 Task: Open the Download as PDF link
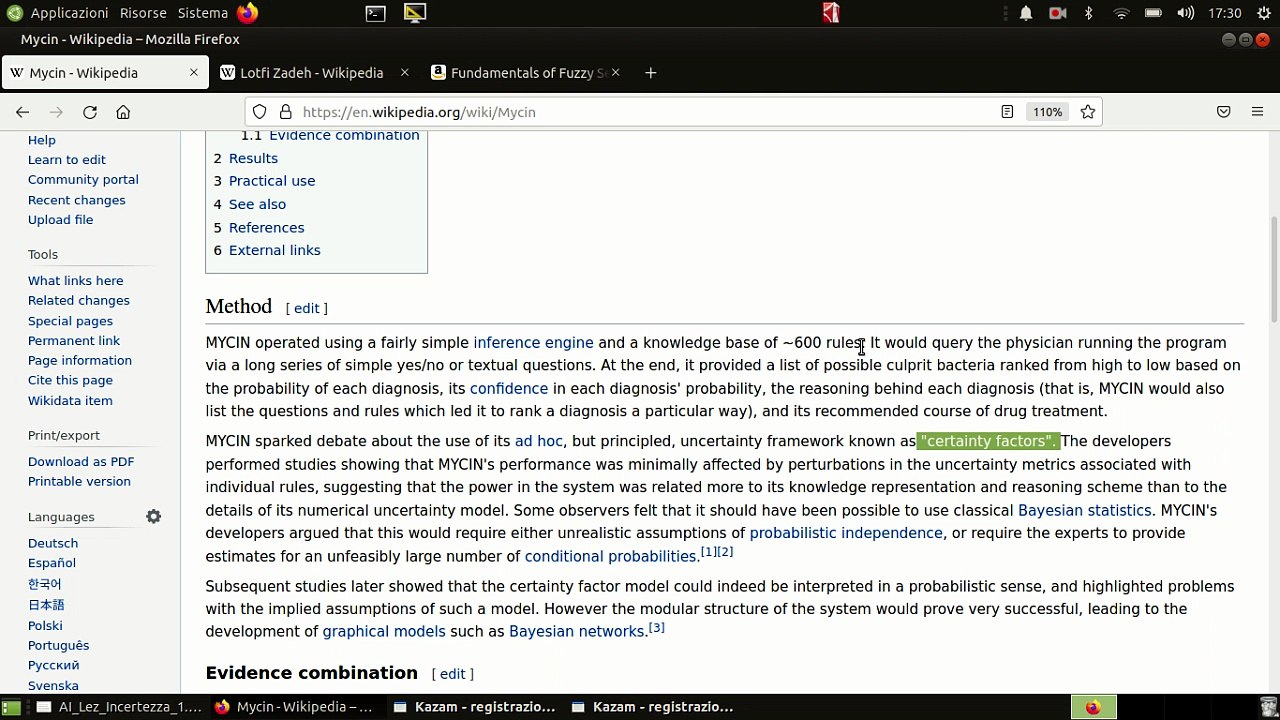pyautogui.click(x=81, y=462)
